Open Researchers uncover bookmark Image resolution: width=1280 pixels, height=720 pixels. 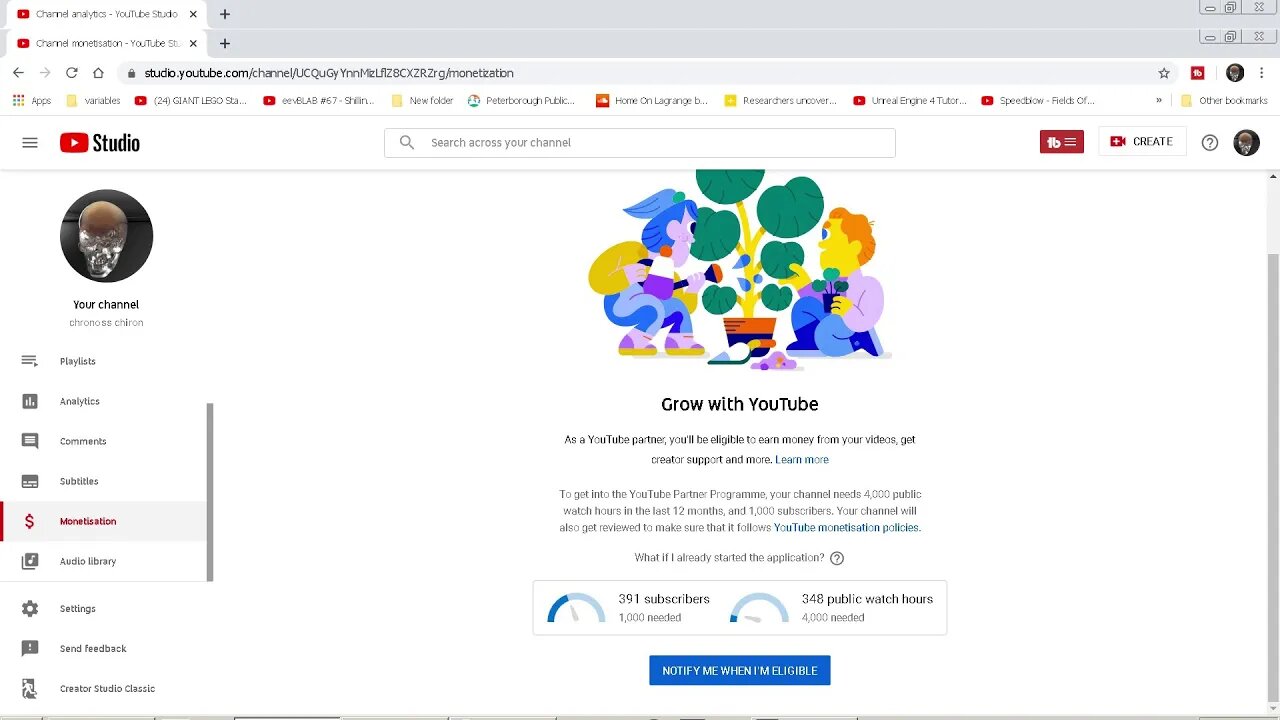click(x=780, y=100)
